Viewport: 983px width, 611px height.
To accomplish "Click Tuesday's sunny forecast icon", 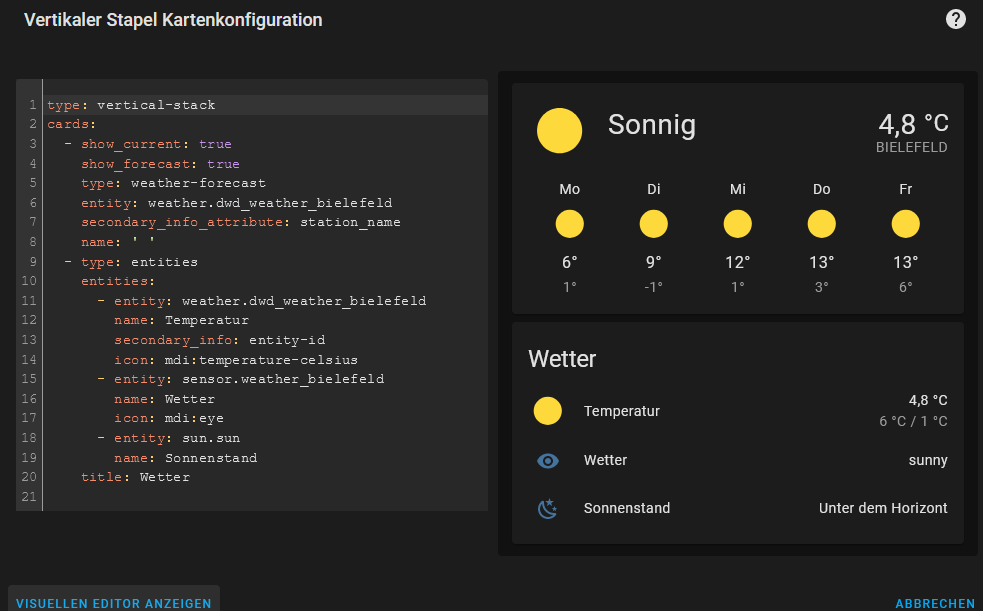I will (x=653, y=224).
